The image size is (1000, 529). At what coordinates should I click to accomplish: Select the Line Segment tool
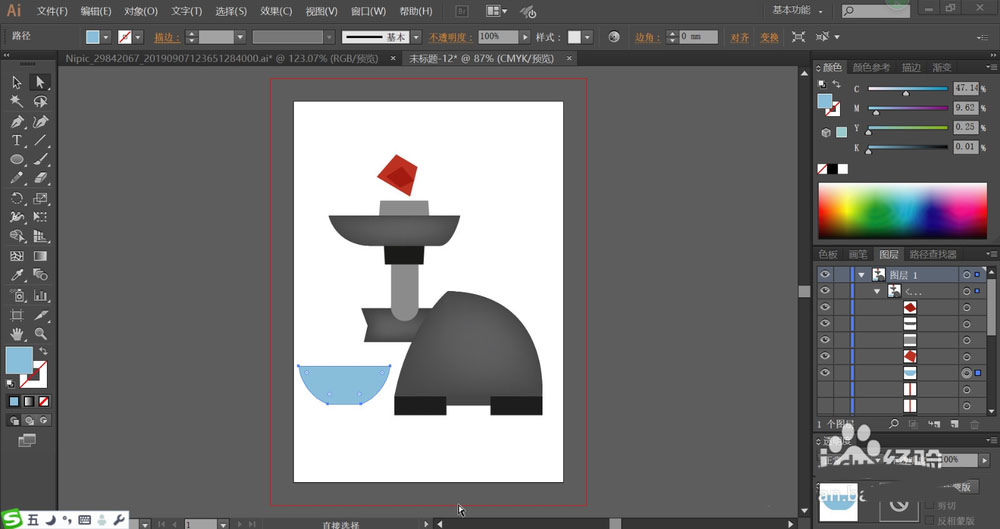(40, 140)
